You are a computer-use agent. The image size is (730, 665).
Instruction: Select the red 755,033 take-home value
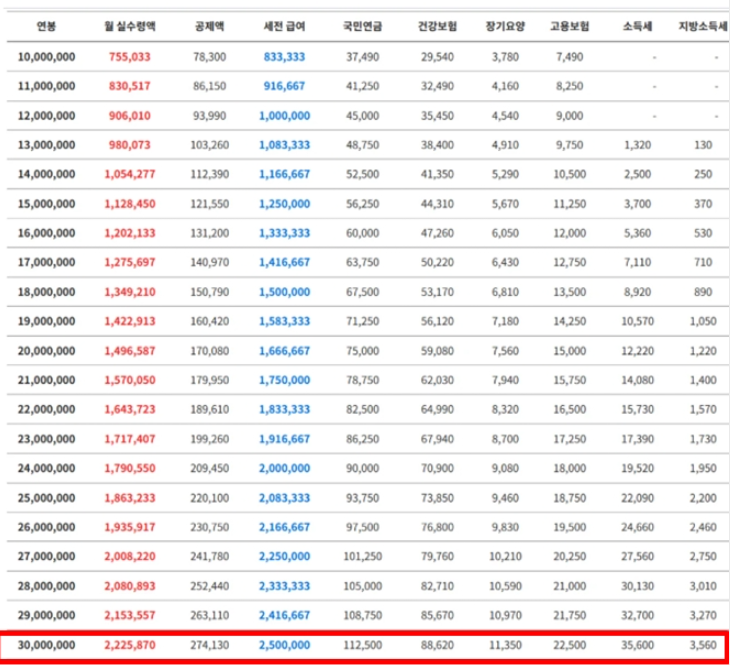click(x=130, y=57)
